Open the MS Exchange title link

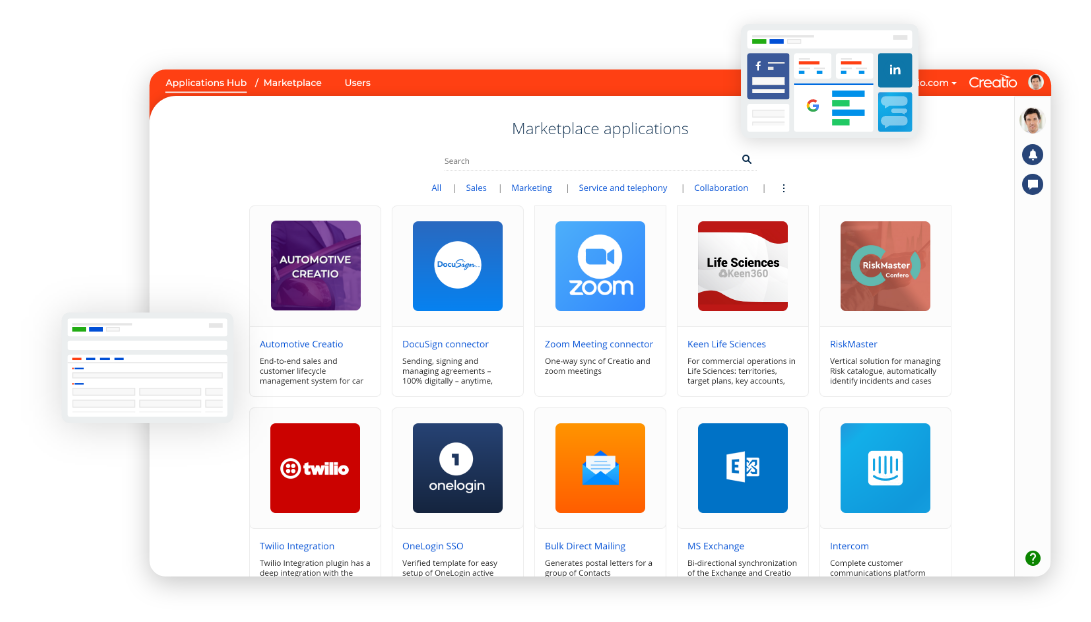(715, 546)
